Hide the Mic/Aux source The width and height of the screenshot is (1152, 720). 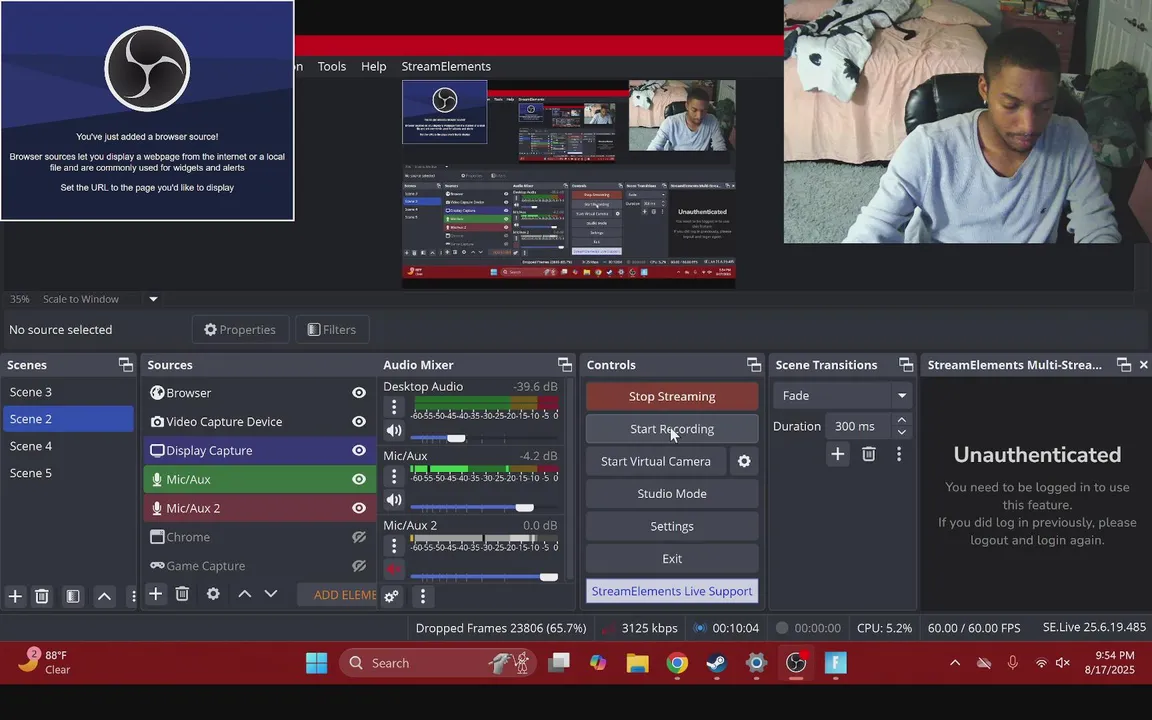pyautogui.click(x=359, y=479)
